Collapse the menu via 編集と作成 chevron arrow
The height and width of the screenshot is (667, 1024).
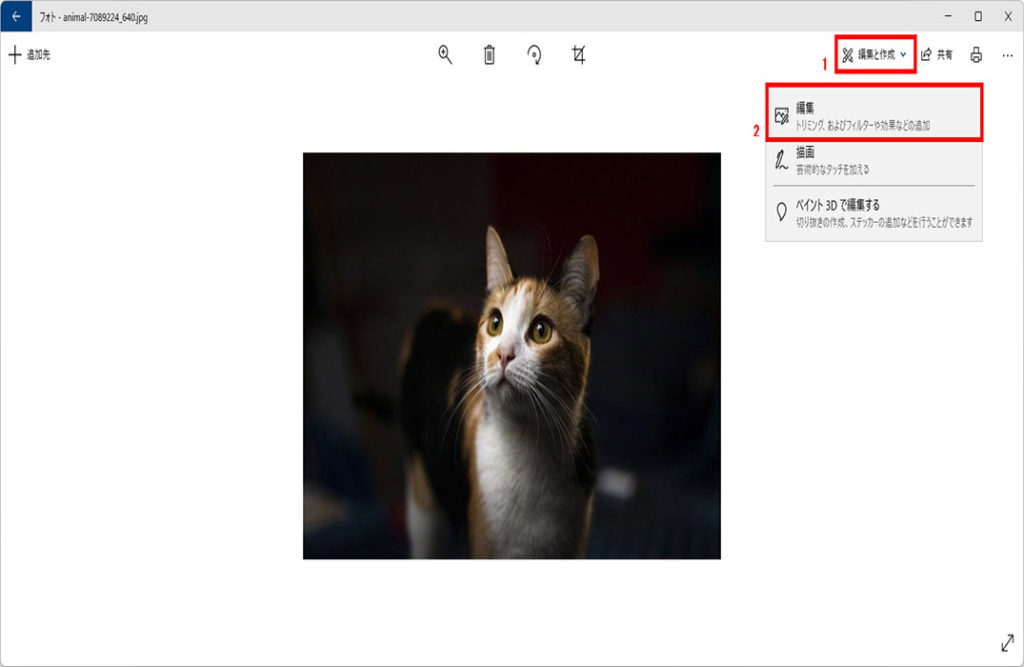click(903, 55)
